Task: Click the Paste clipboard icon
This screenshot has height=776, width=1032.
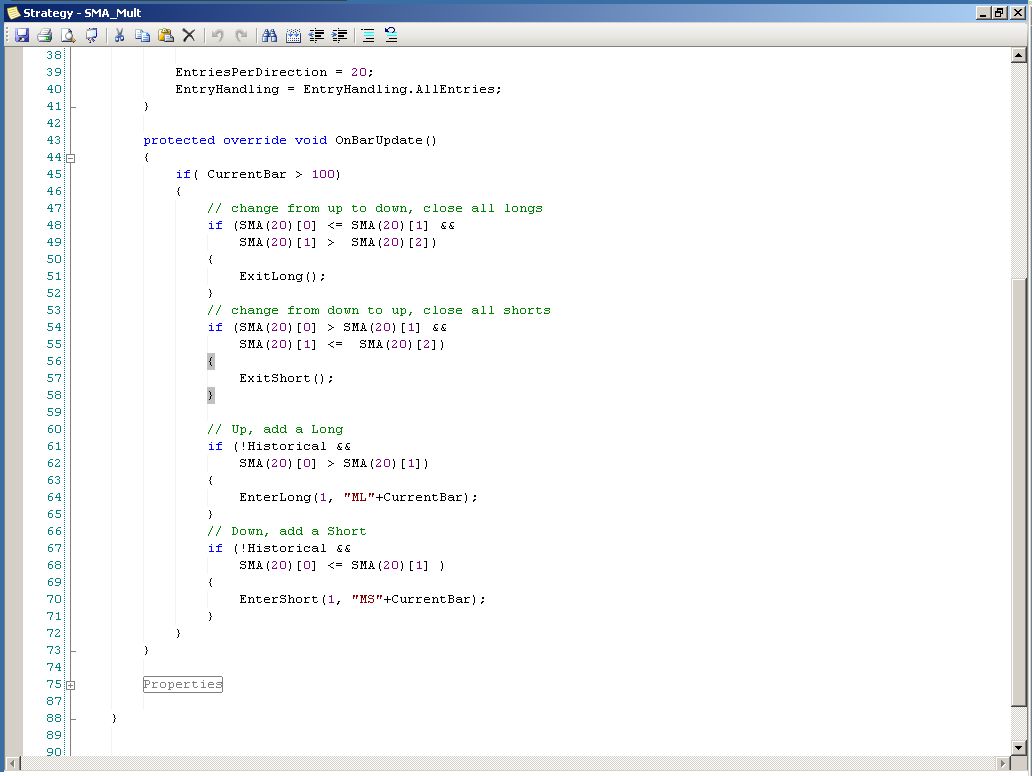Action: coord(166,36)
